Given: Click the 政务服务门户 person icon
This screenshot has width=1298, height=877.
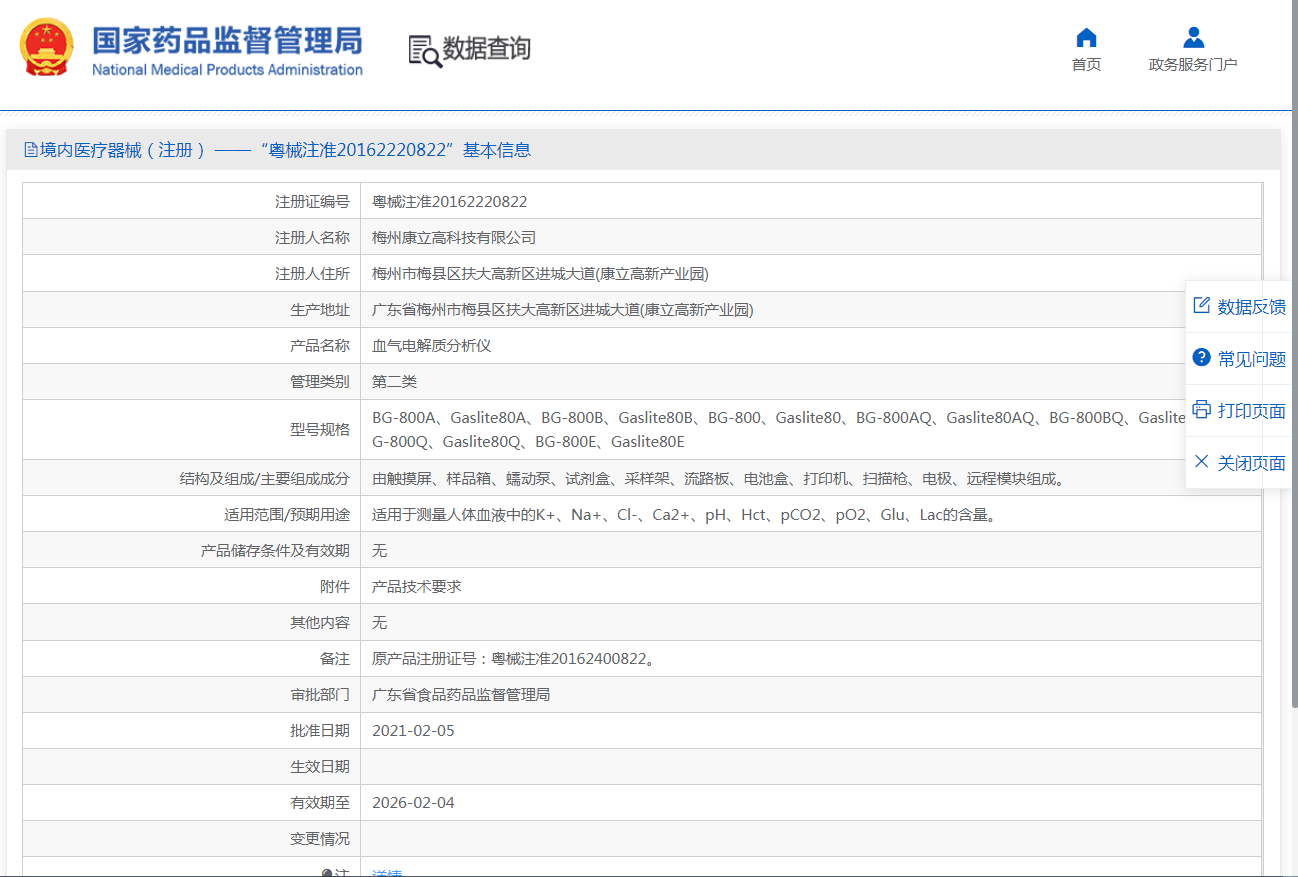Looking at the screenshot, I should click(x=1193, y=38).
